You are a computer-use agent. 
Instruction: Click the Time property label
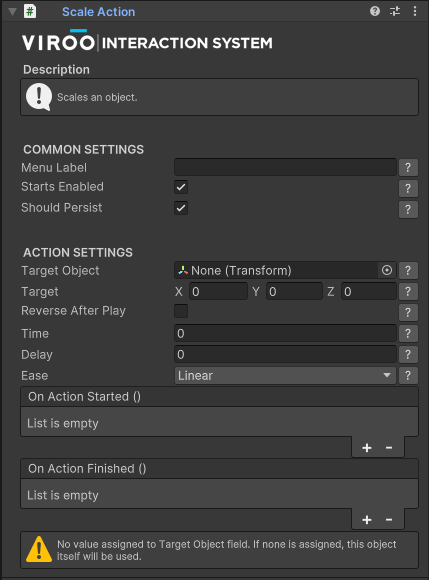tap(35, 334)
